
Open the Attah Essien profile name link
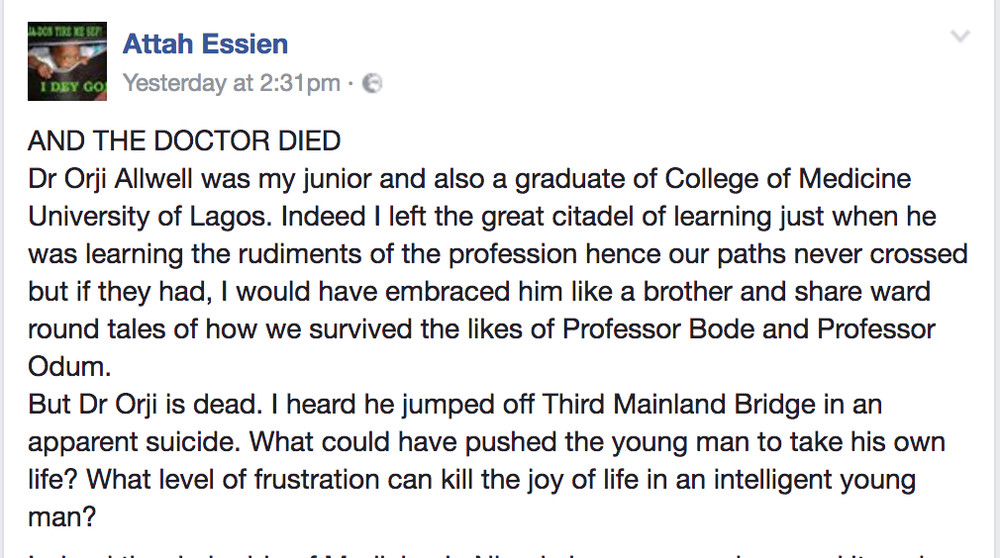point(205,44)
